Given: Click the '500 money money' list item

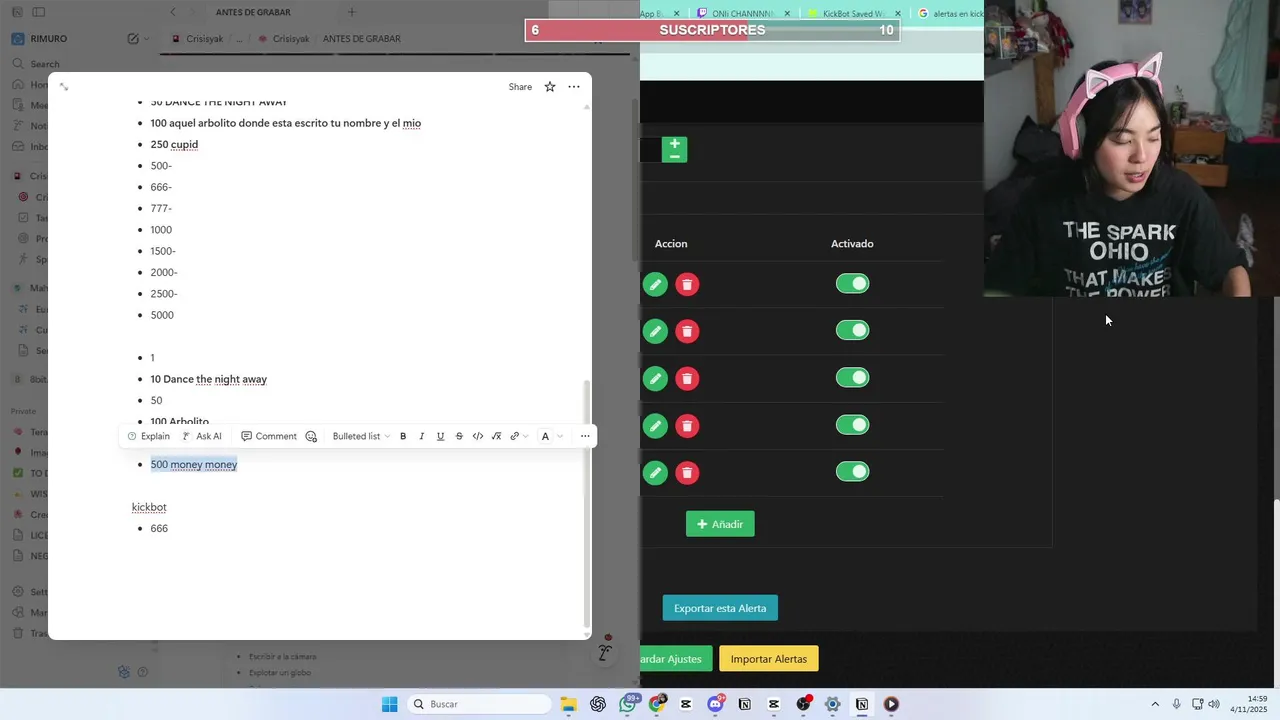Looking at the screenshot, I should (x=194, y=464).
